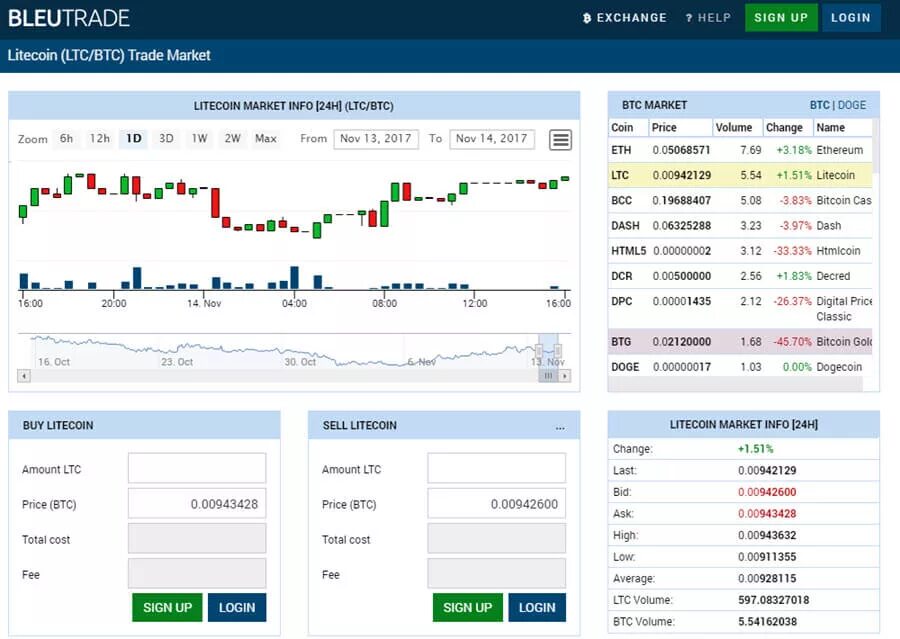Select the DASH market row
The image size is (900, 639).
point(740,226)
